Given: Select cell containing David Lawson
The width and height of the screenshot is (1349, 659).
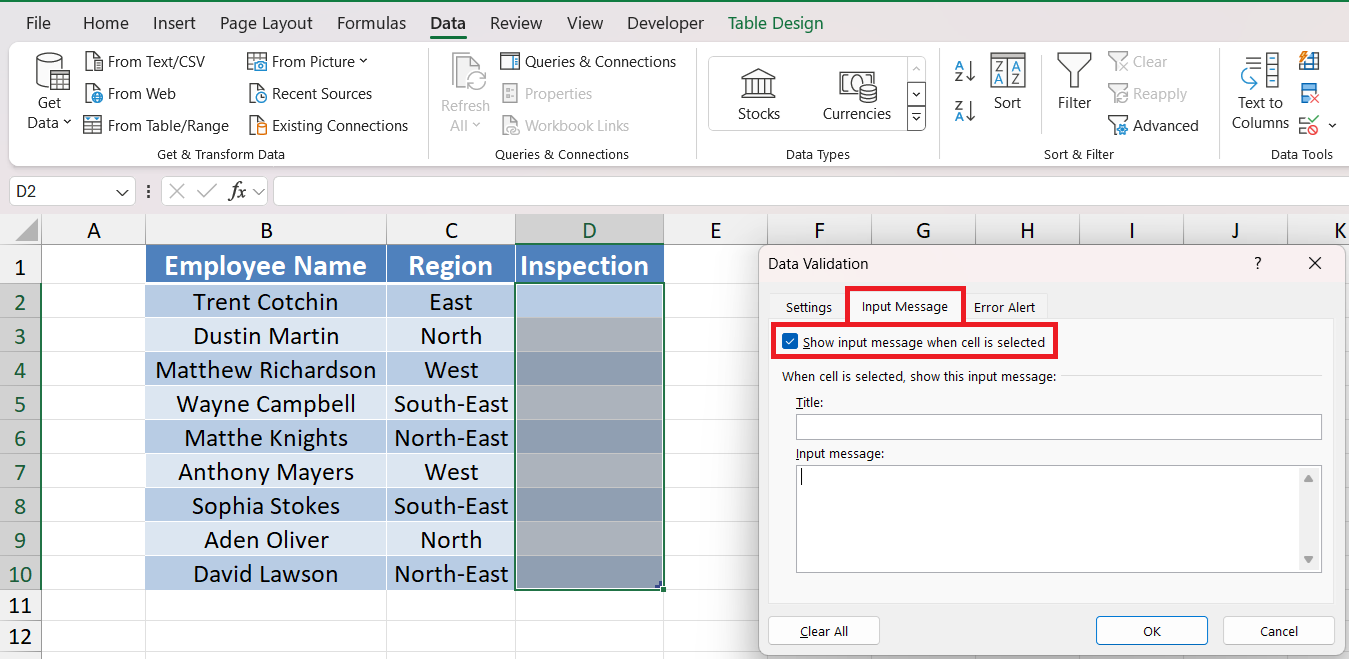Looking at the screenshot, I should coord(266,574).
